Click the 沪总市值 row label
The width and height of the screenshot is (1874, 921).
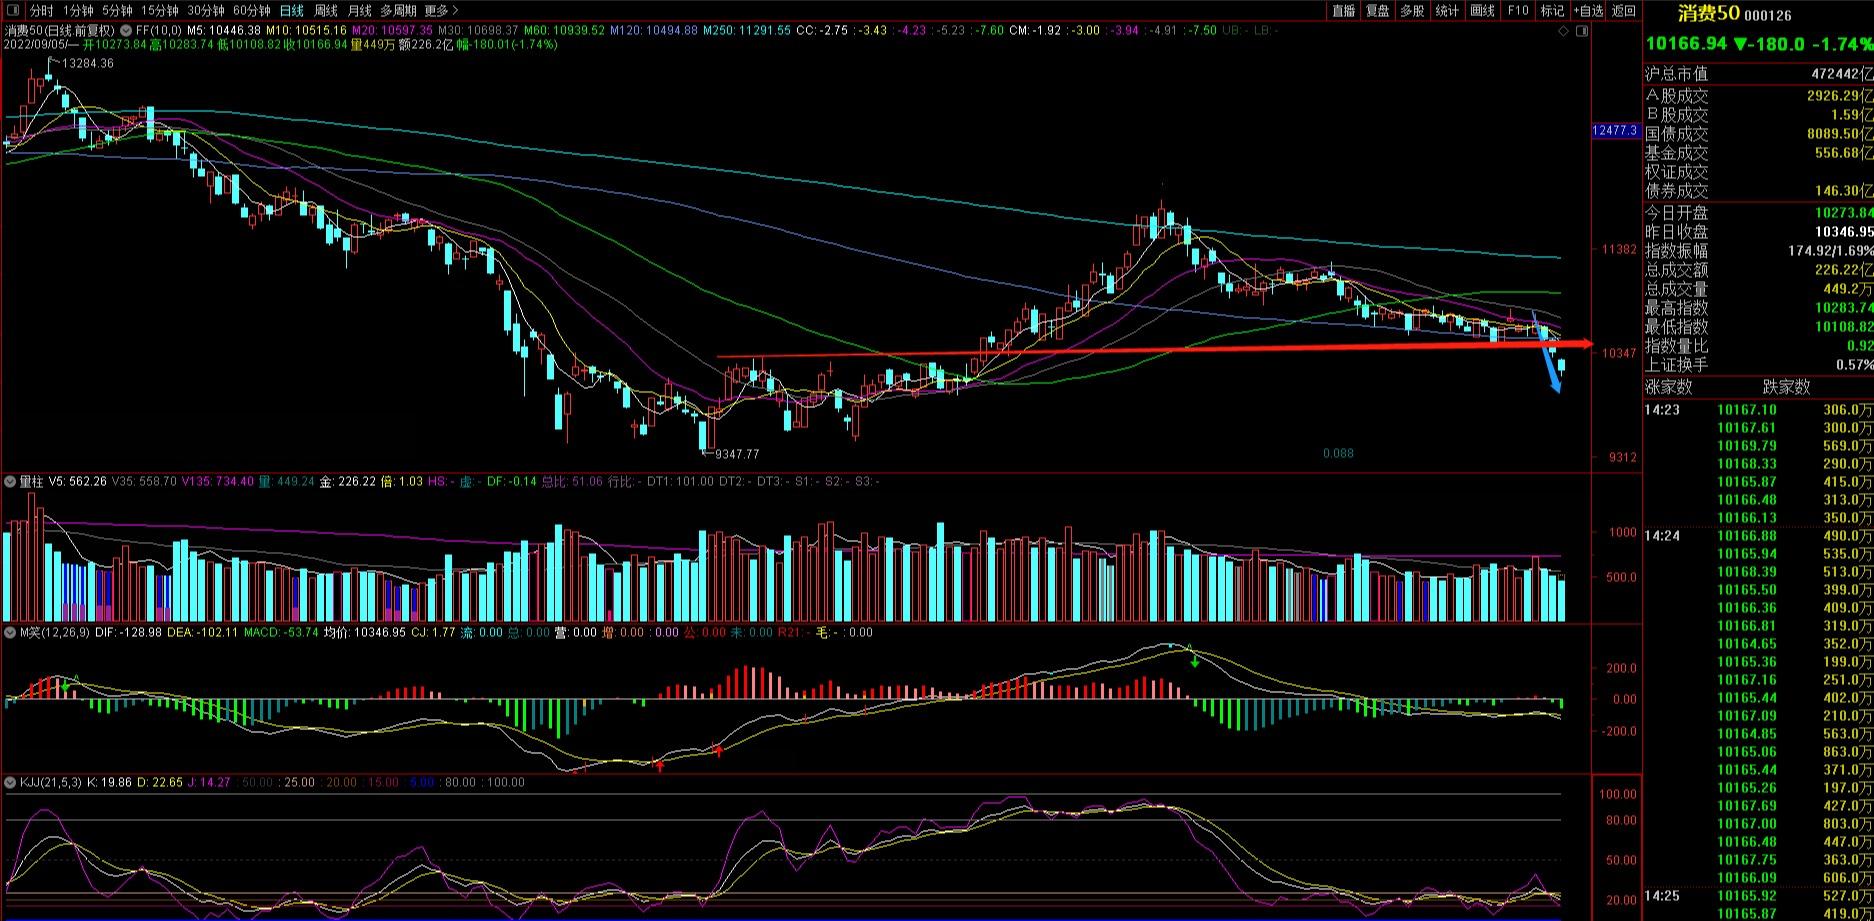click(x=1676, y=74)
